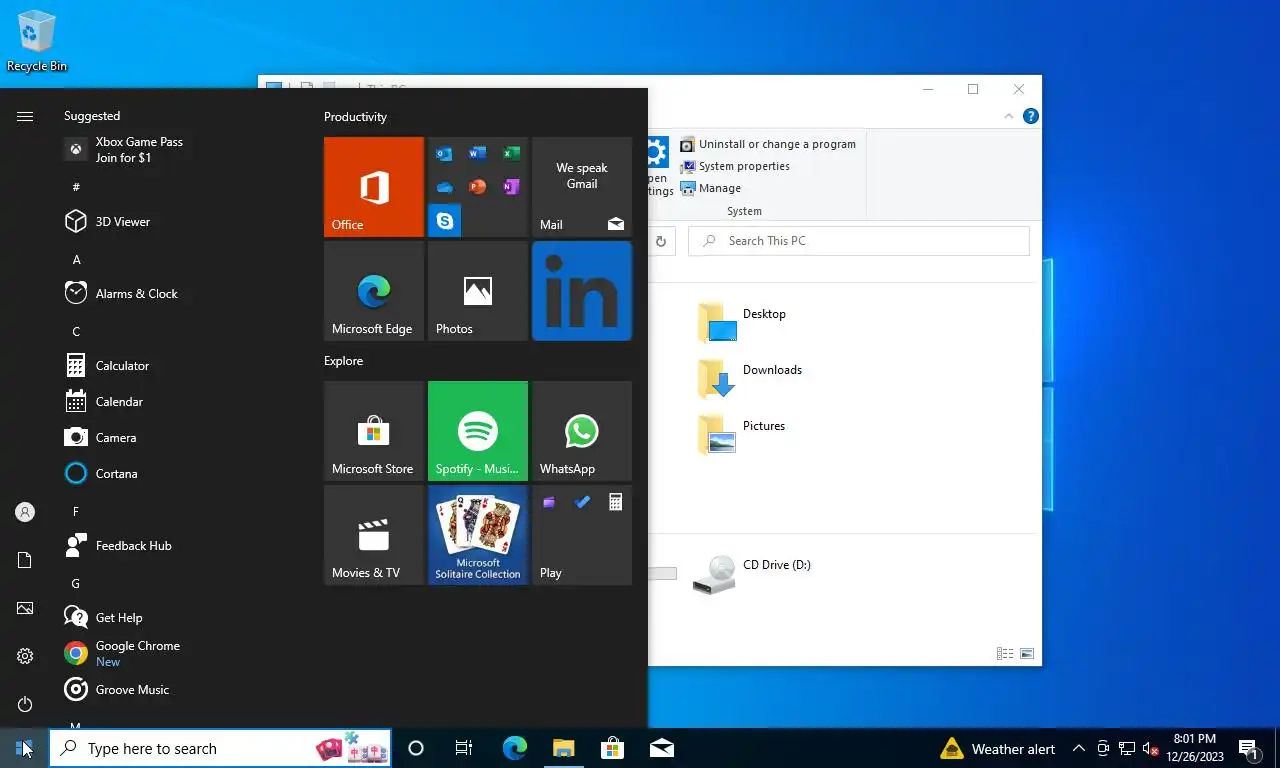Image resolution: width=1280 pixels, height=768 pixels.
Task: Open Settings gear in Start
Action: point(25,656)
